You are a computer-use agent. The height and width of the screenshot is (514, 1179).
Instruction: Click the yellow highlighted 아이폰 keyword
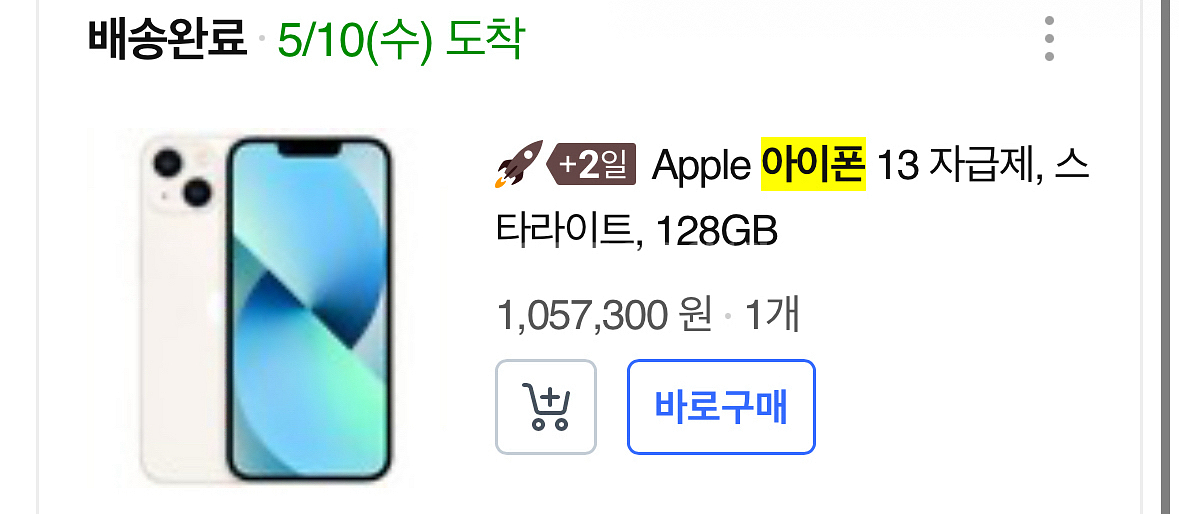point(814,165)
